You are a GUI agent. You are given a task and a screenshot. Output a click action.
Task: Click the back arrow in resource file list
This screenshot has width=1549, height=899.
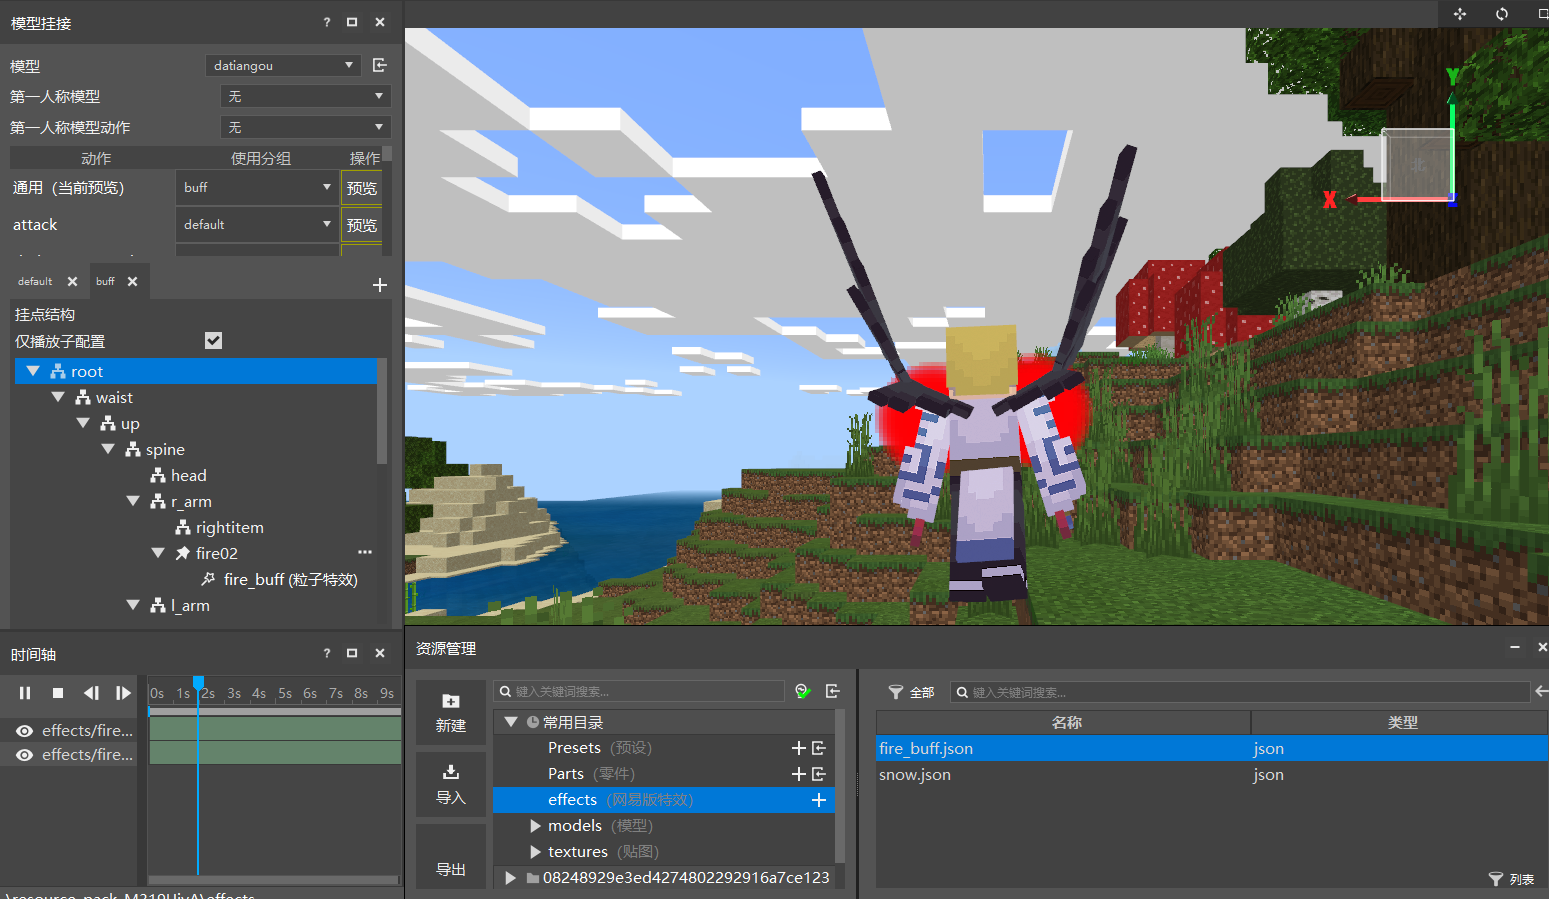[x=1541, y=691]
